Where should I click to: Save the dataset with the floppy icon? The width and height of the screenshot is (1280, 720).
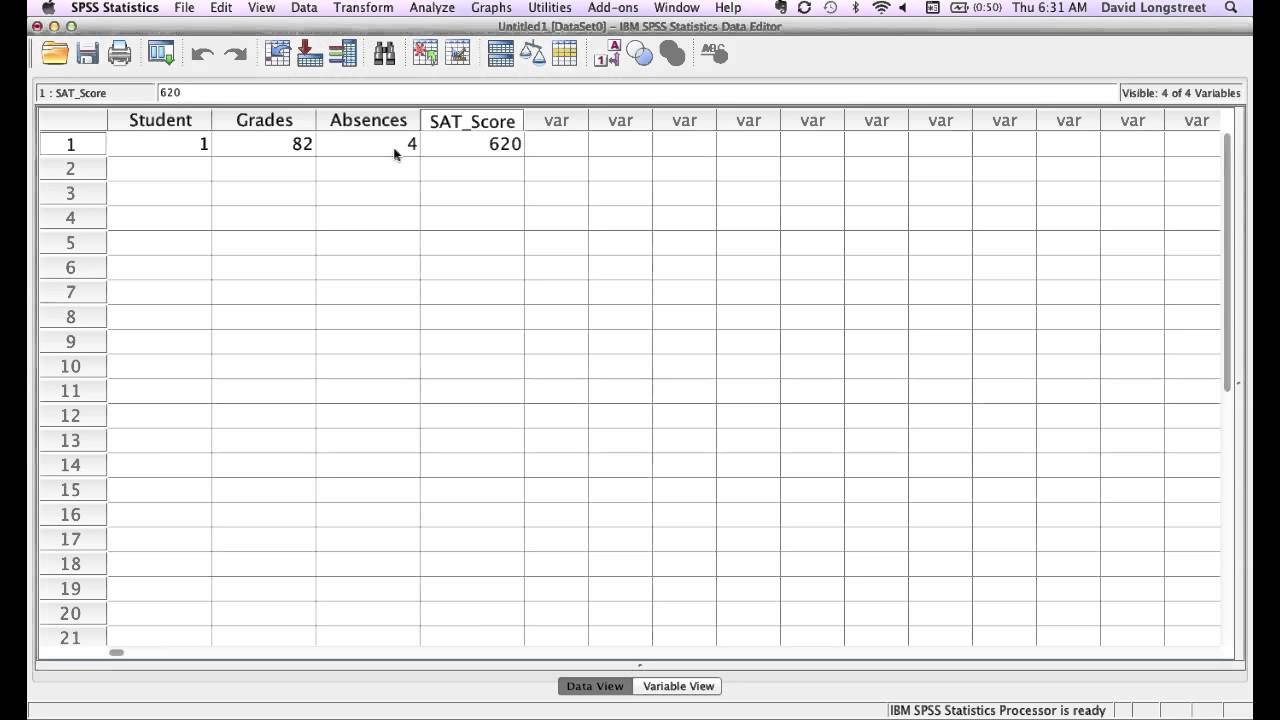pyautogui.click(x=87, y=54)
